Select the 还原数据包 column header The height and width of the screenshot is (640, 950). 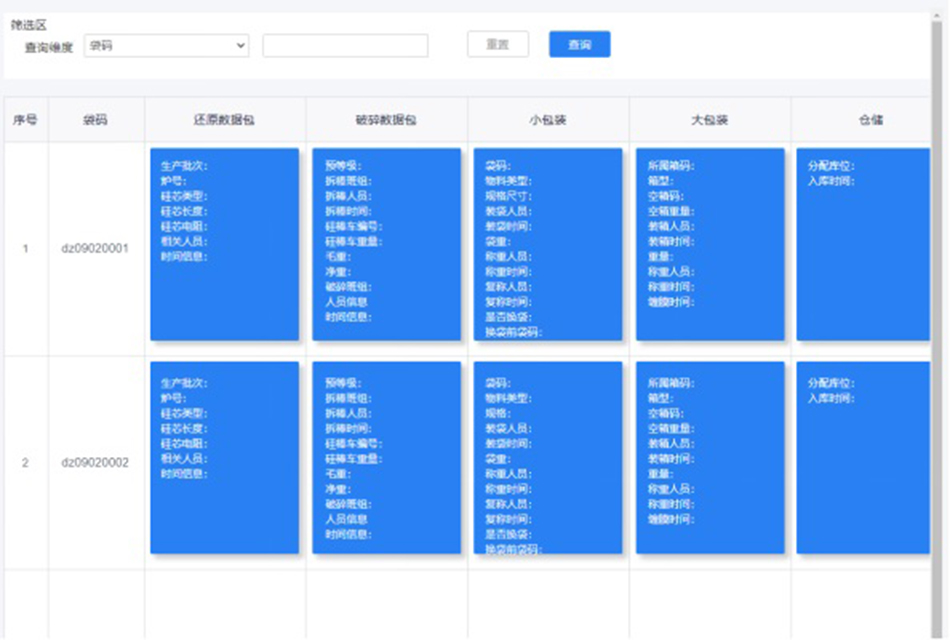click(x=225, y=120)
